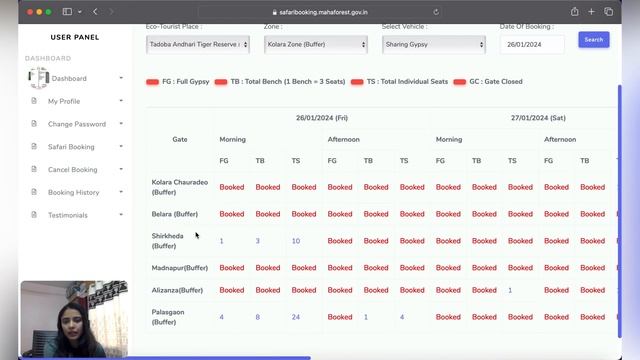Viewport: 640px width, 360px height.
Task: Open Cancel Booking menu item
Action: 72,170
